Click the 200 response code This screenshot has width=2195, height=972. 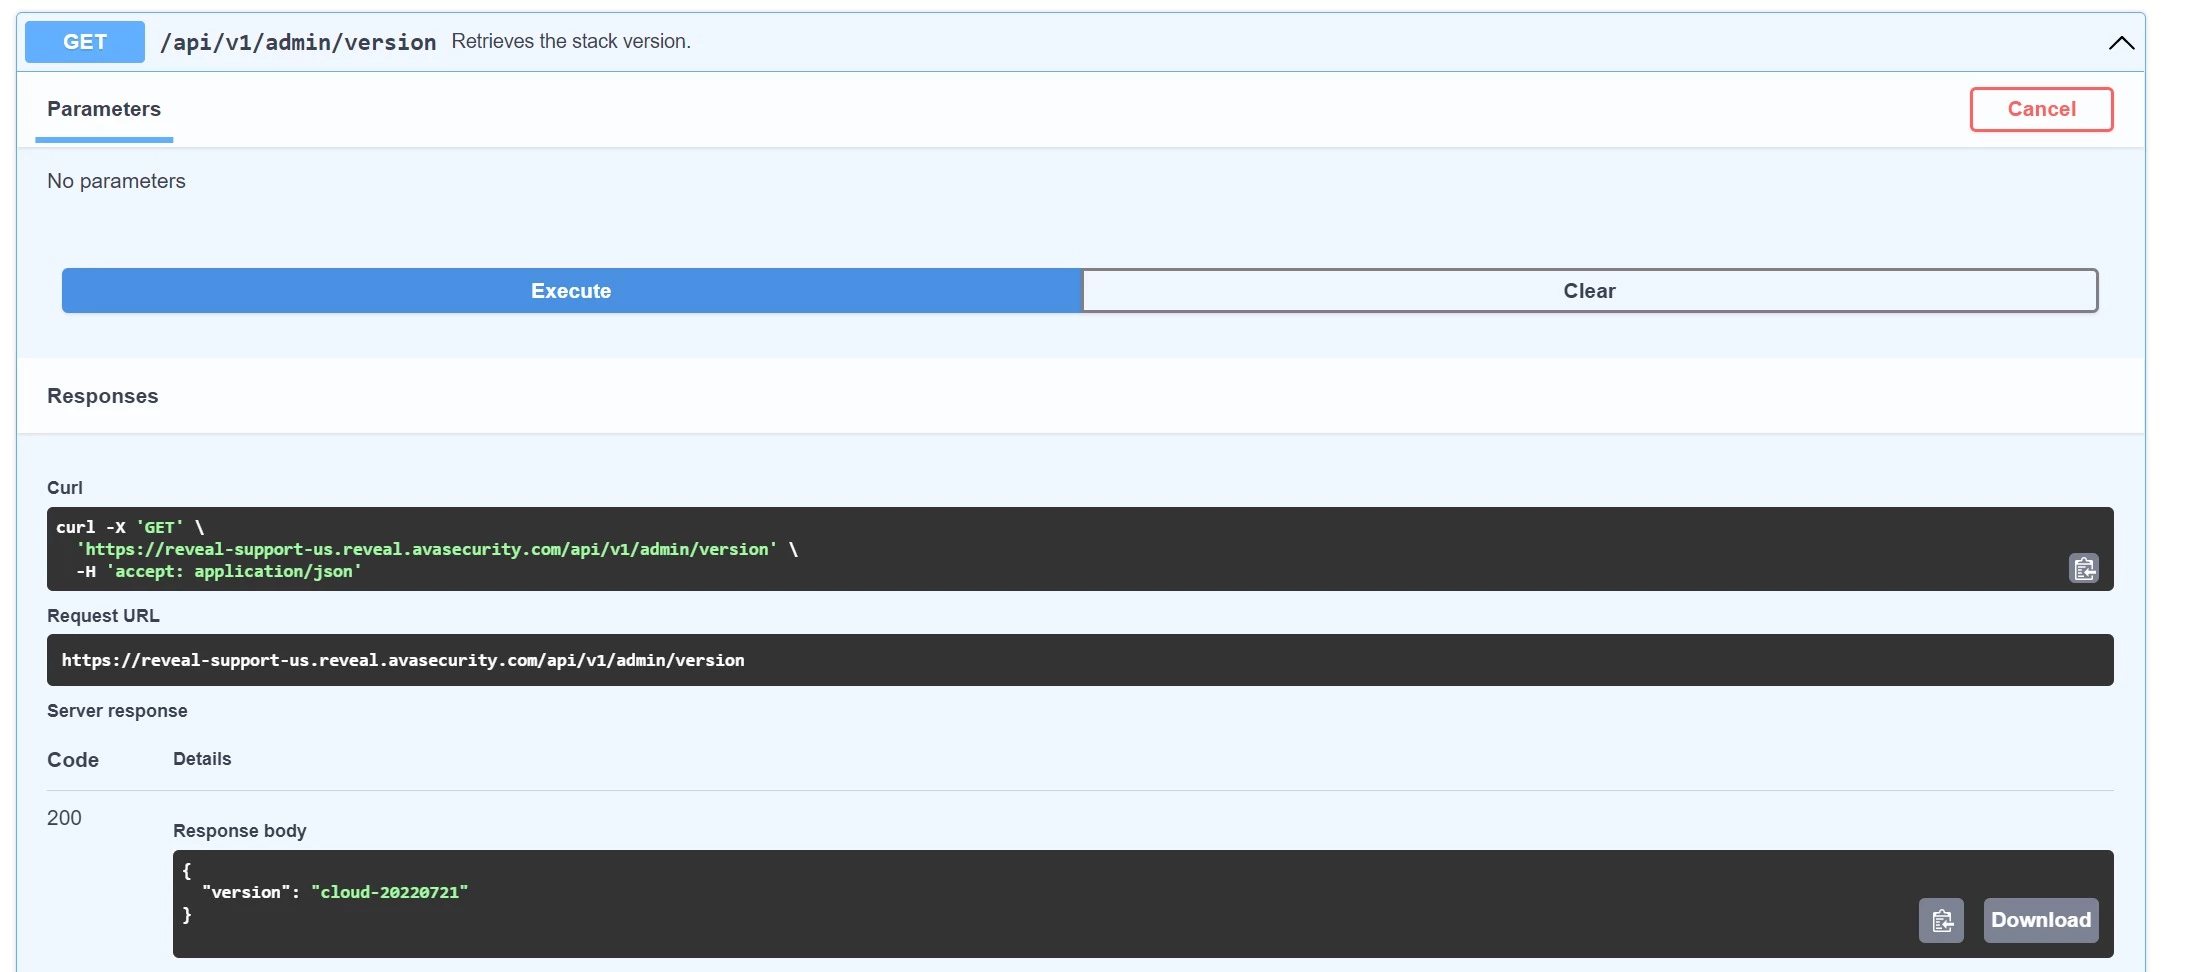(64, 818)
